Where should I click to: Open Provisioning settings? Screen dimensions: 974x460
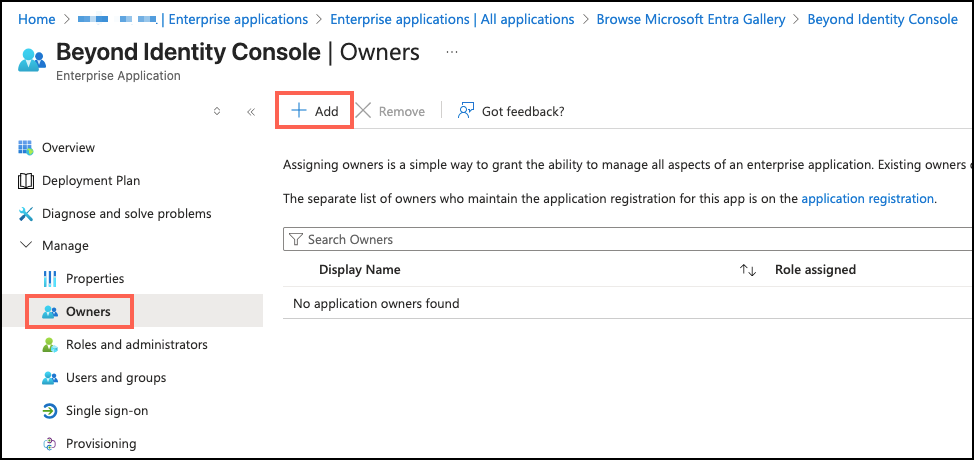101,443
